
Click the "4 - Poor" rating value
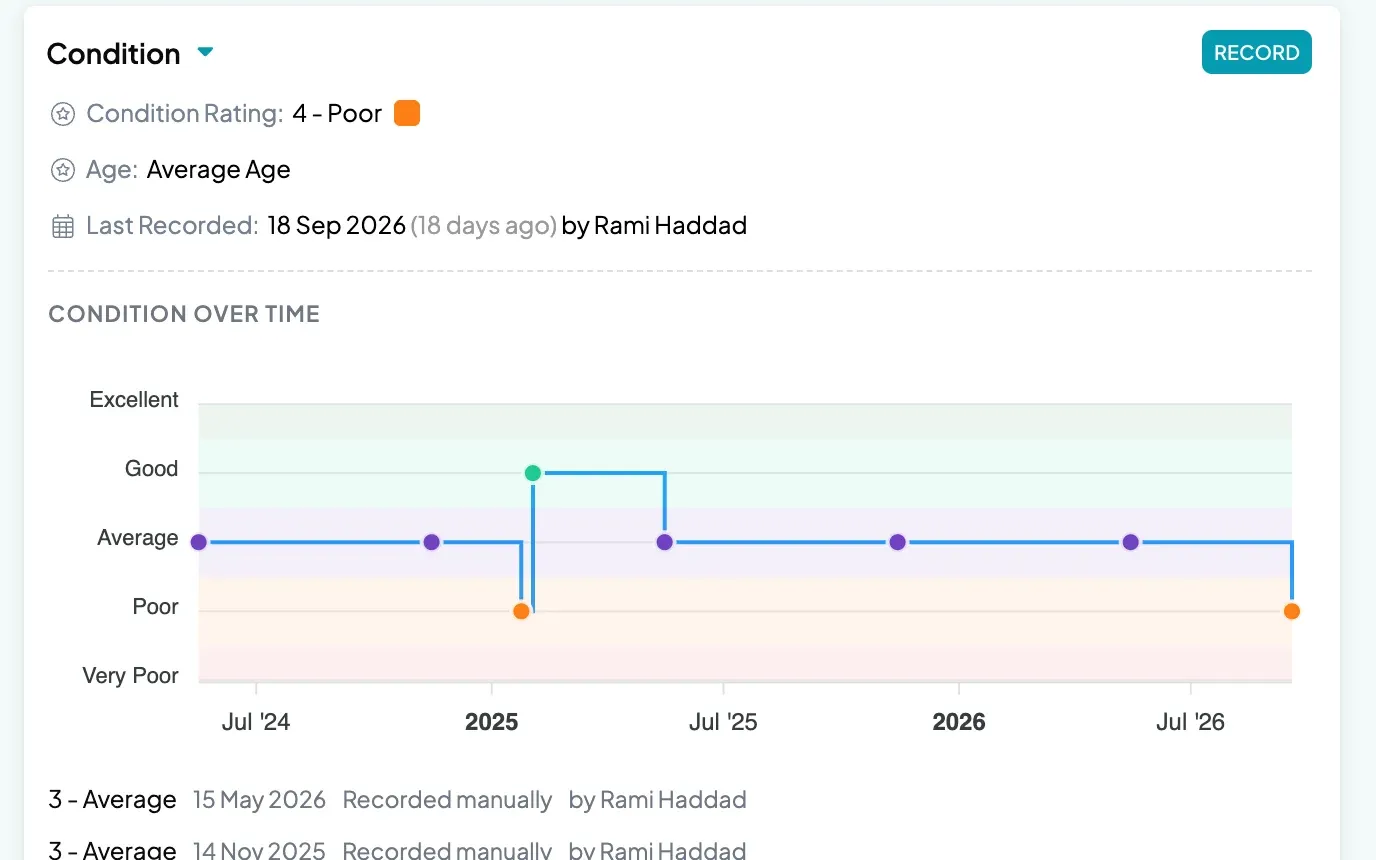(337, 114)
